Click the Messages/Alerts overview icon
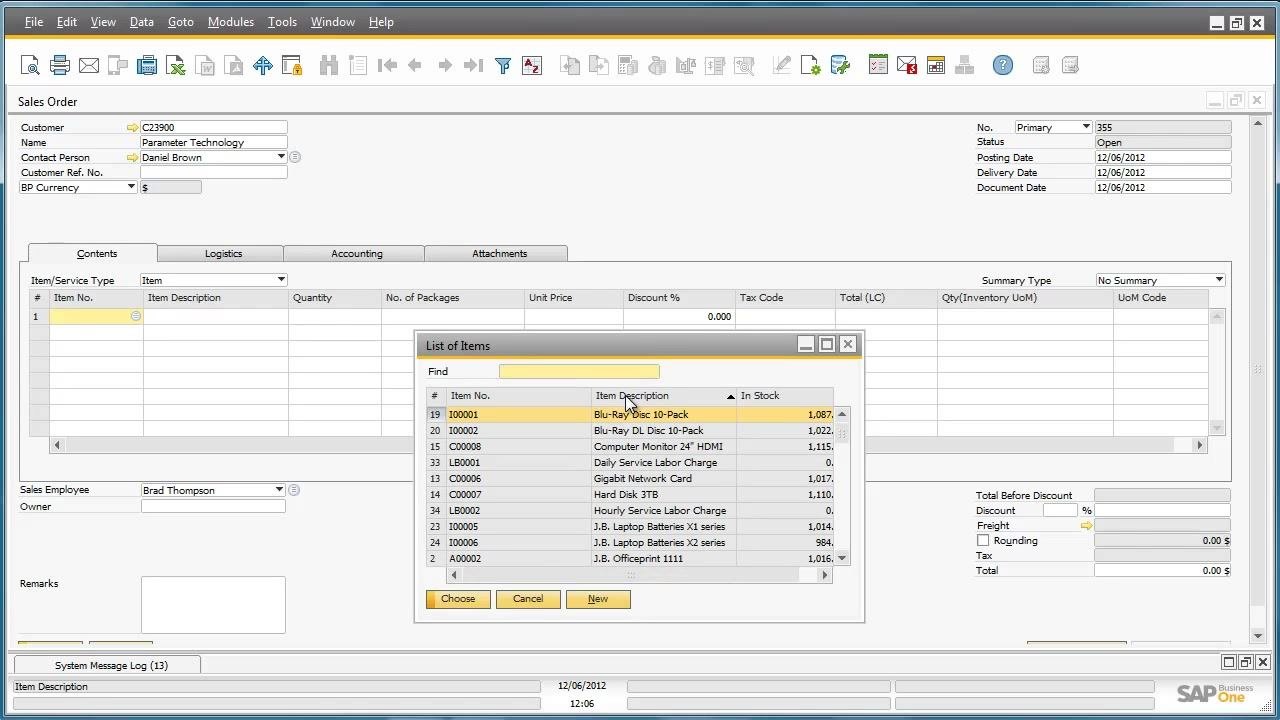This screenshot has height=720, width=1280. (x=907, y=66)
